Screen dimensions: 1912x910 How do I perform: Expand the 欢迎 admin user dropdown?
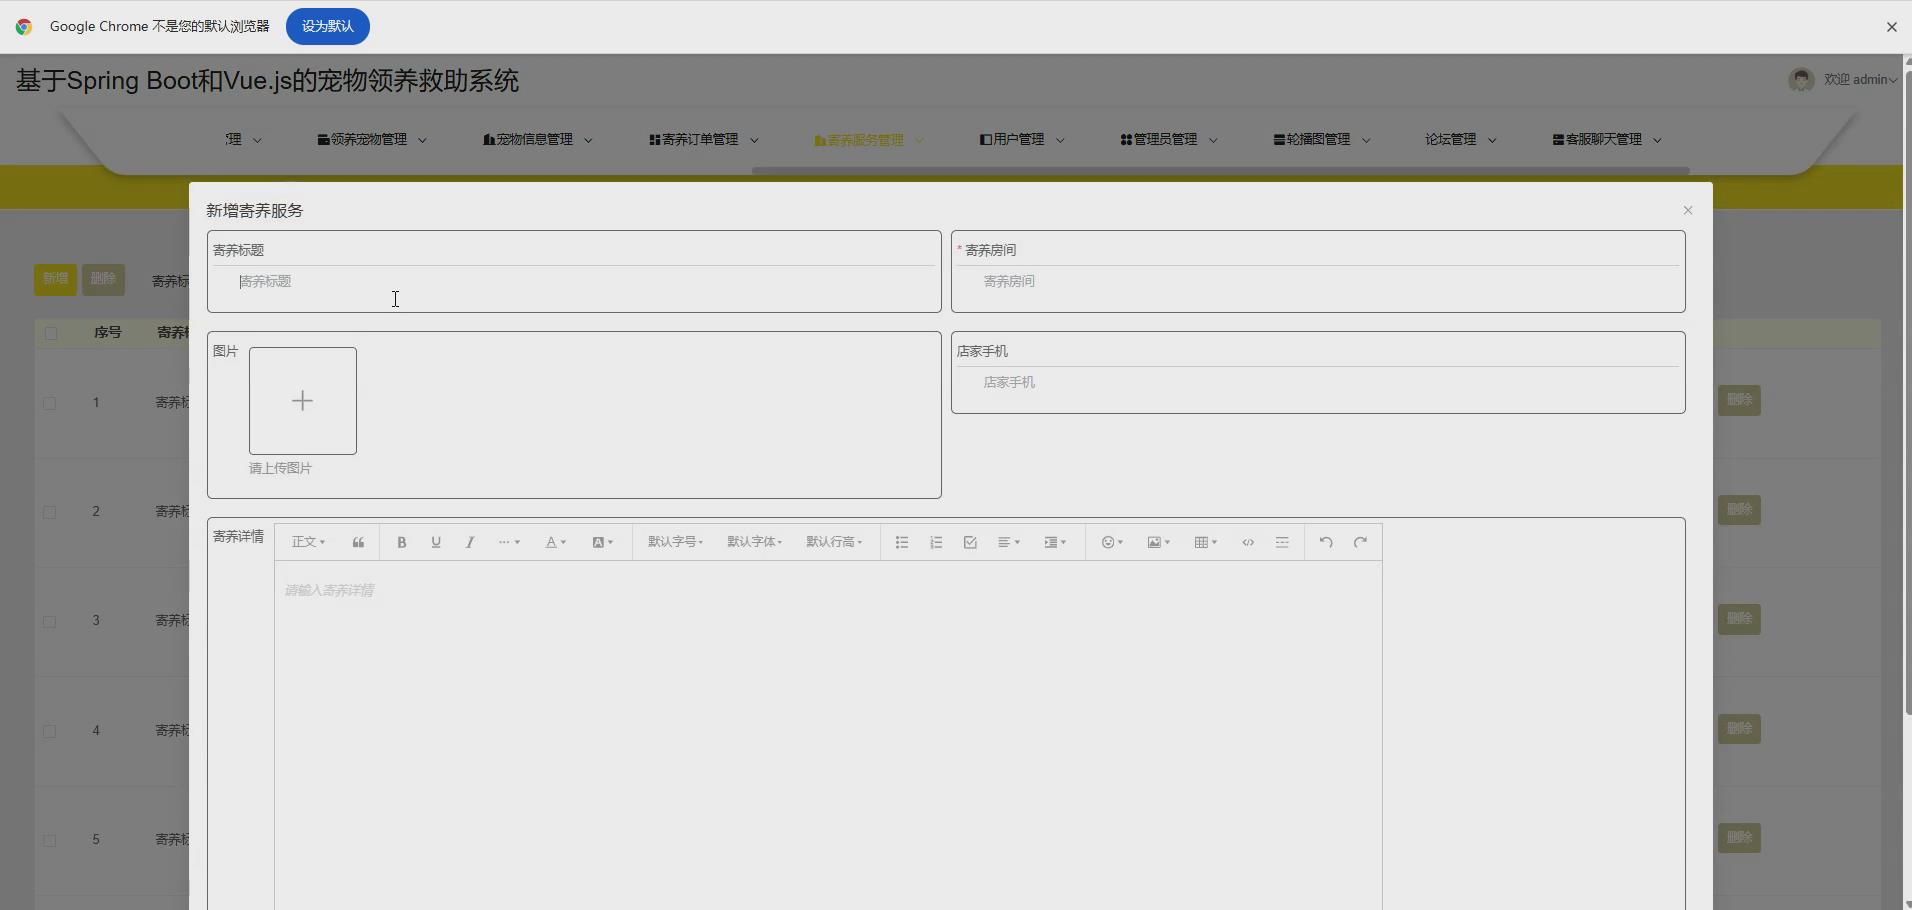click(x=1860, y=80)
